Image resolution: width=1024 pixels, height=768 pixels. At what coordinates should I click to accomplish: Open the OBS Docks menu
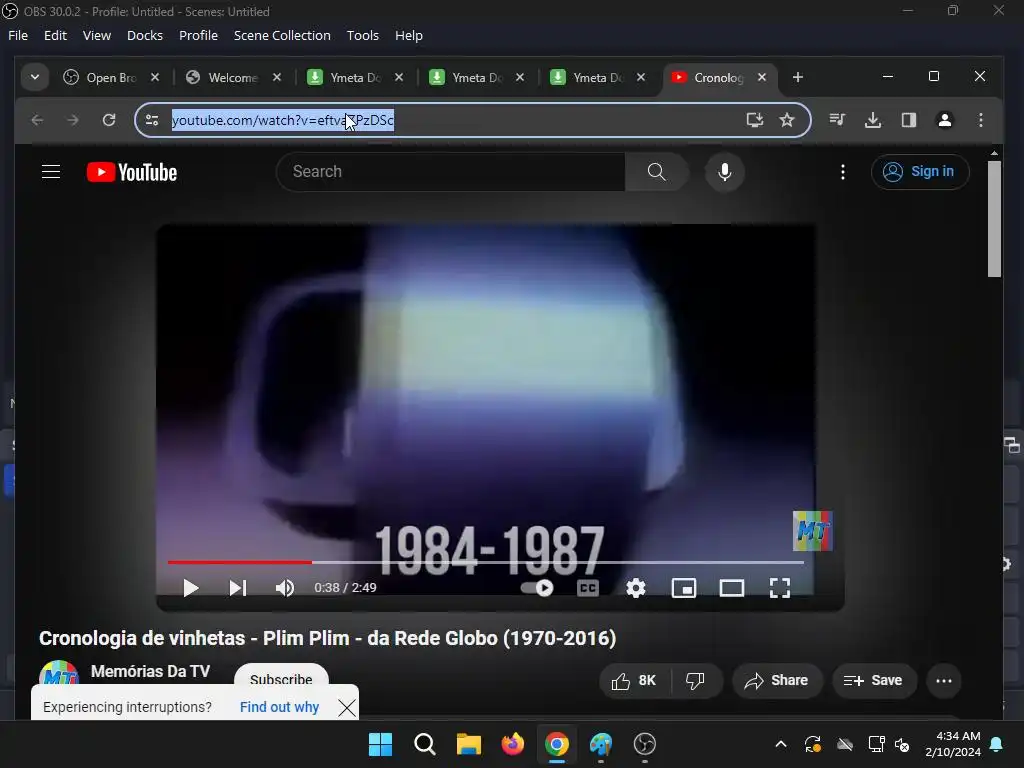[144, 35]
